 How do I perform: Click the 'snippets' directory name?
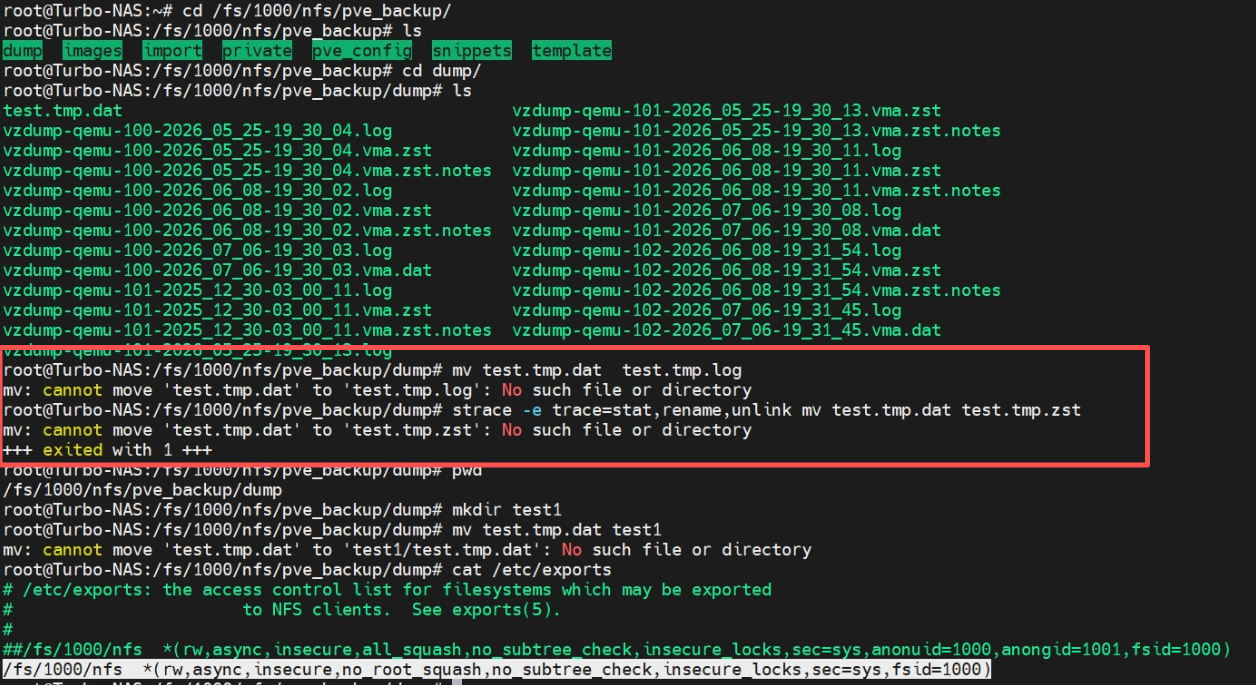pyautogui.click(x=473, y=50)
